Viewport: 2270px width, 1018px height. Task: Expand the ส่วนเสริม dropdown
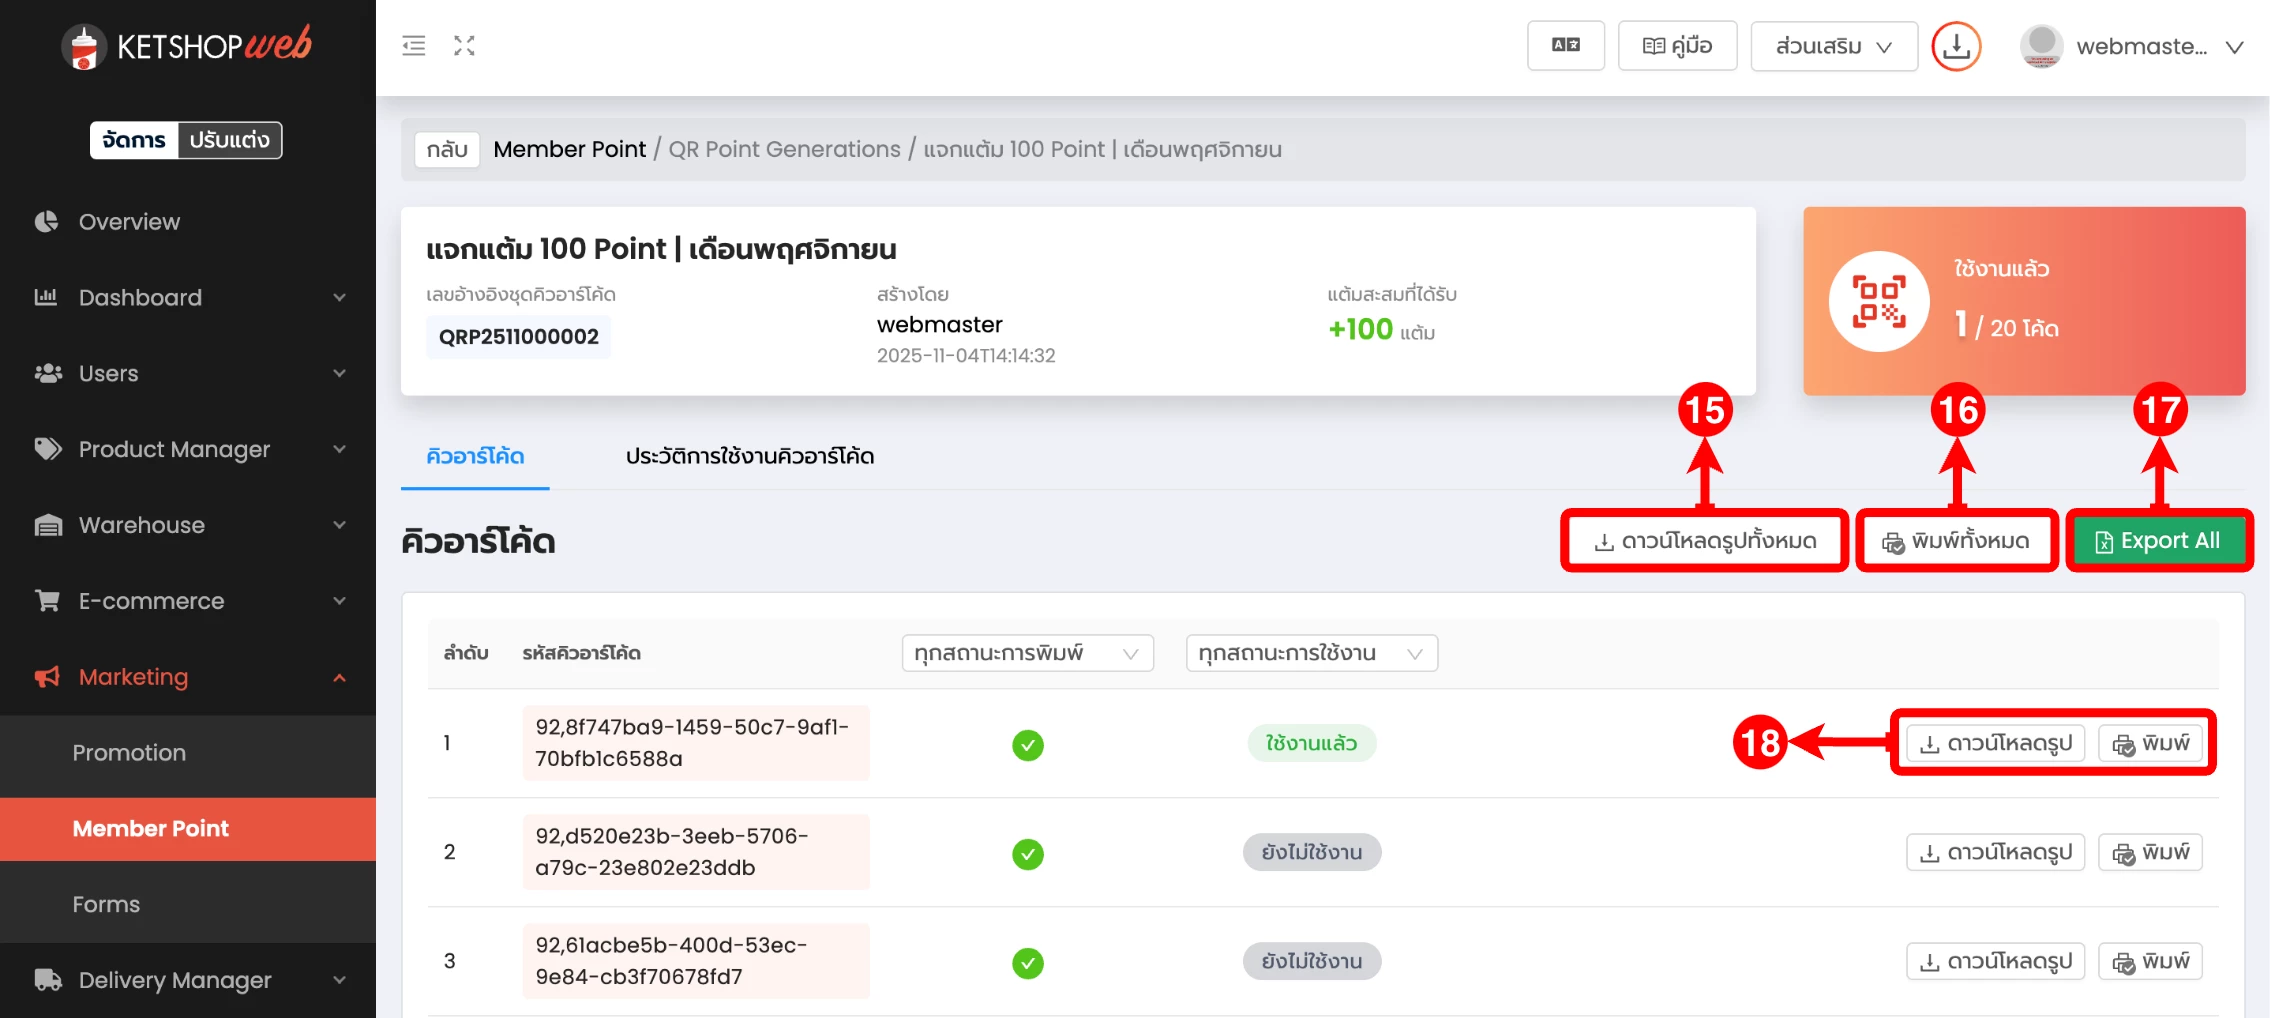point(1833,46)
